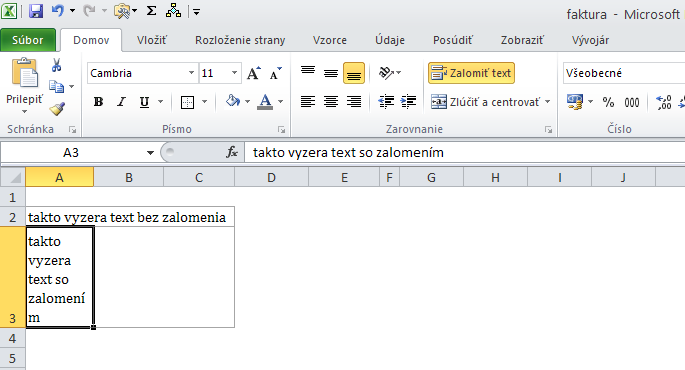This screenshot has height=370, width=685.
Task: Apply percent style format
Action: coord(608,102)
